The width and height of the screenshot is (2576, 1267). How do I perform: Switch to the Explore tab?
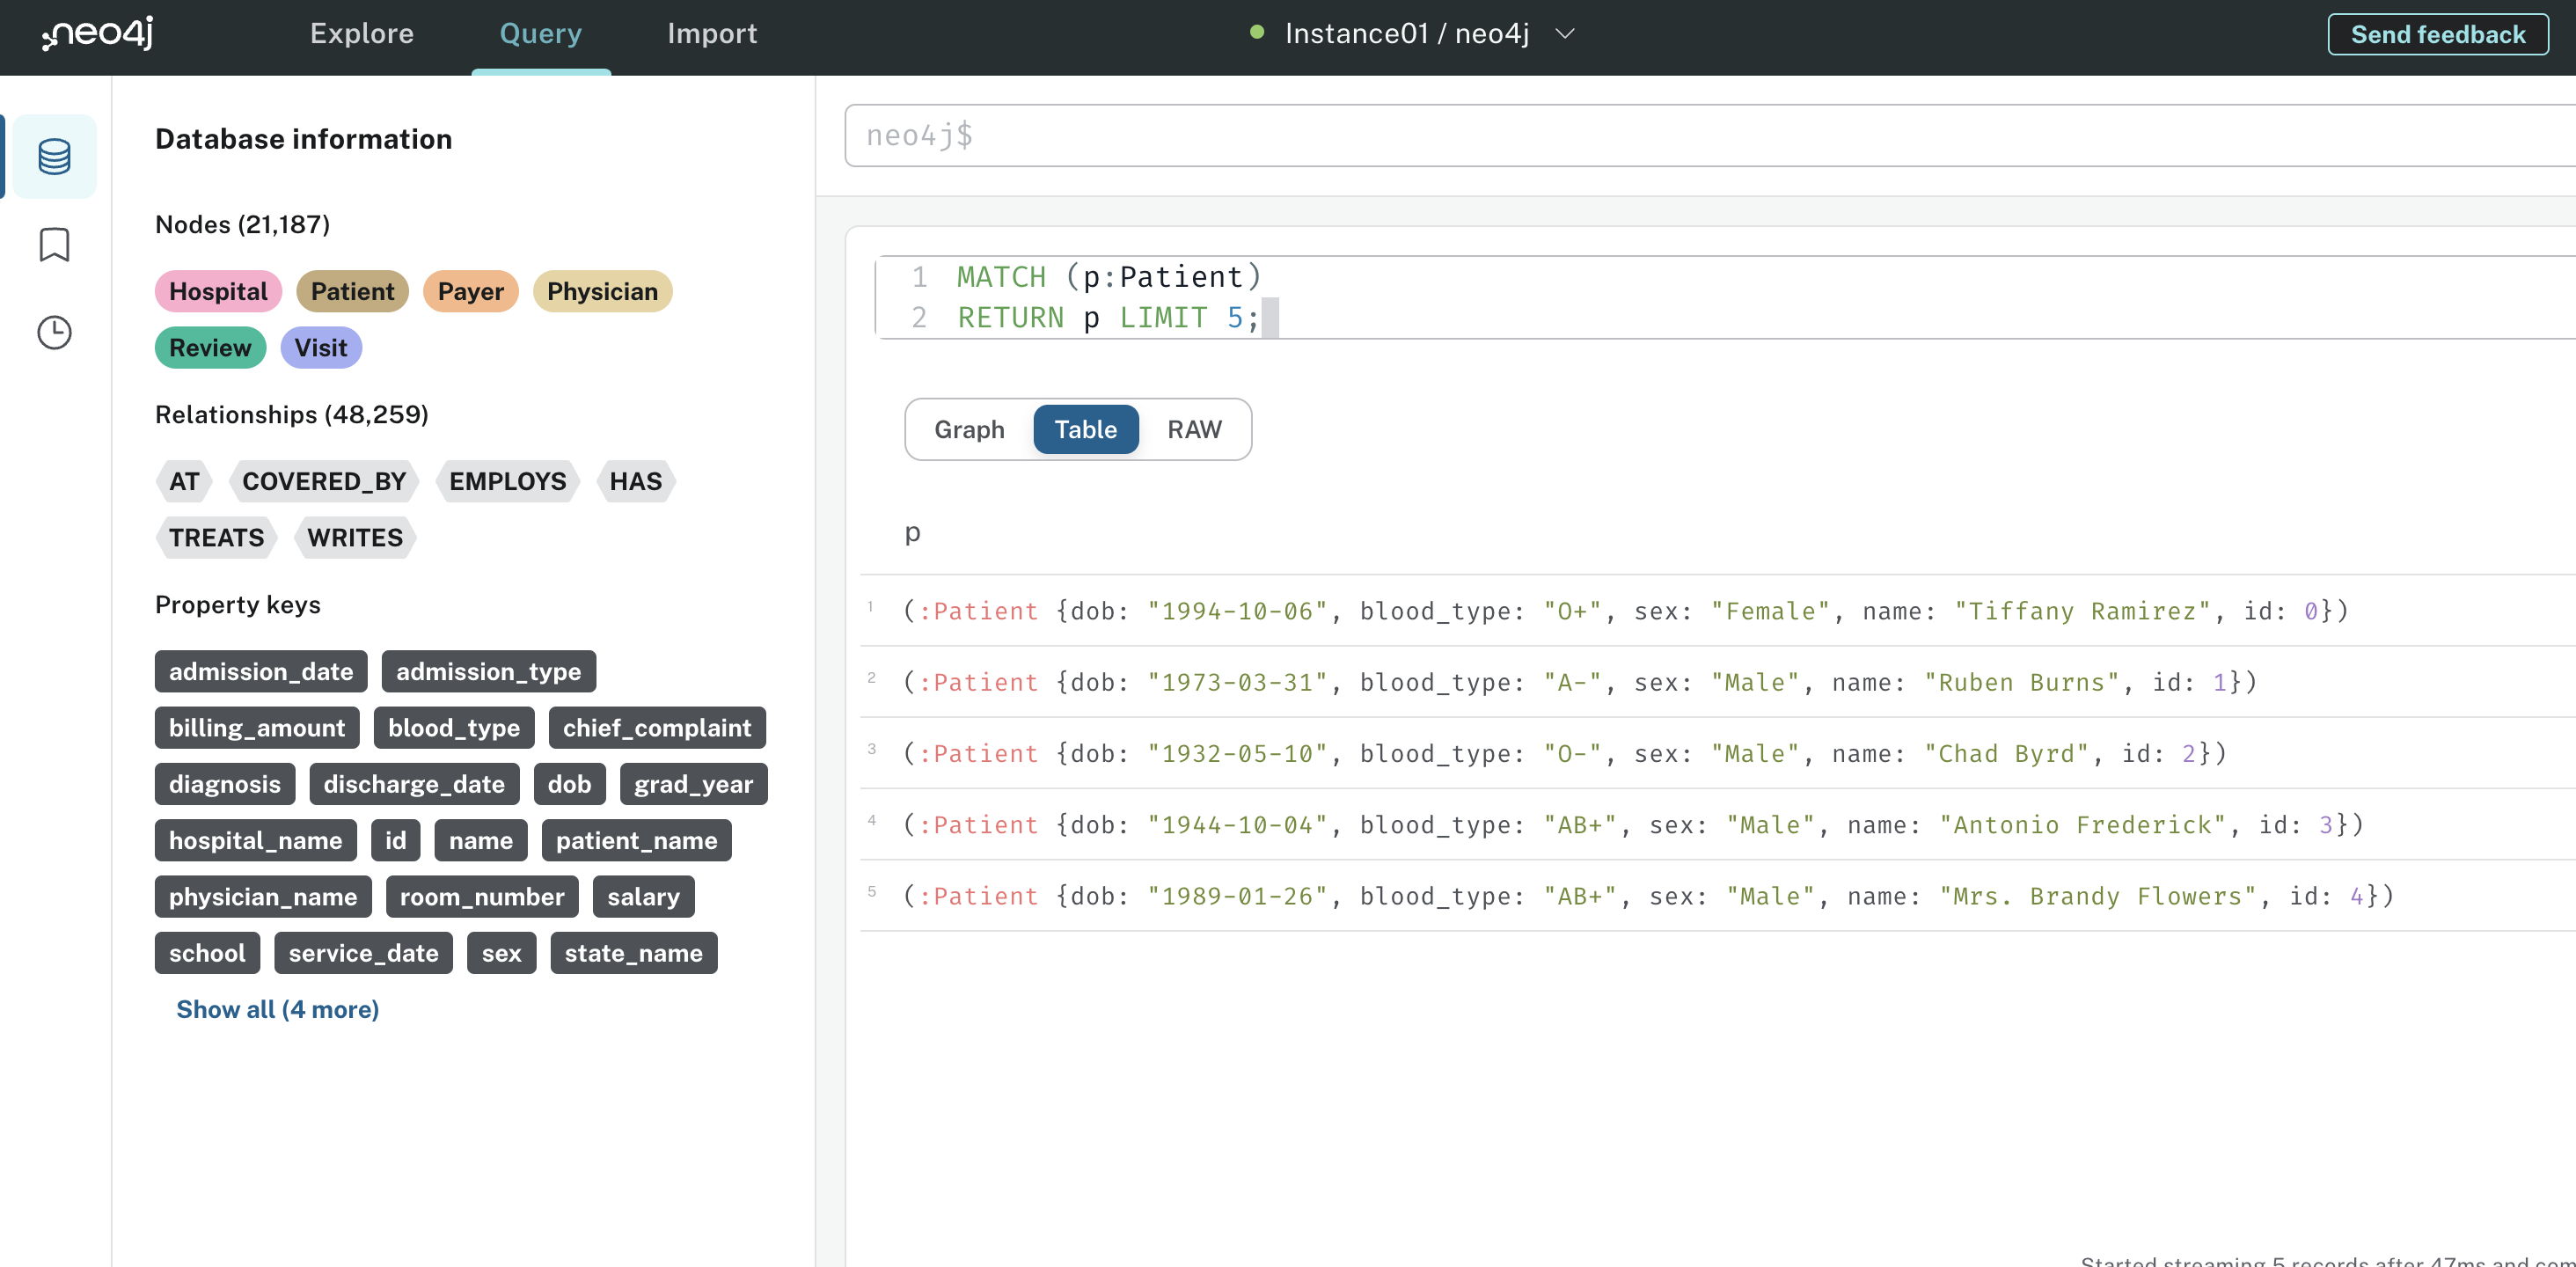[362, 33]
